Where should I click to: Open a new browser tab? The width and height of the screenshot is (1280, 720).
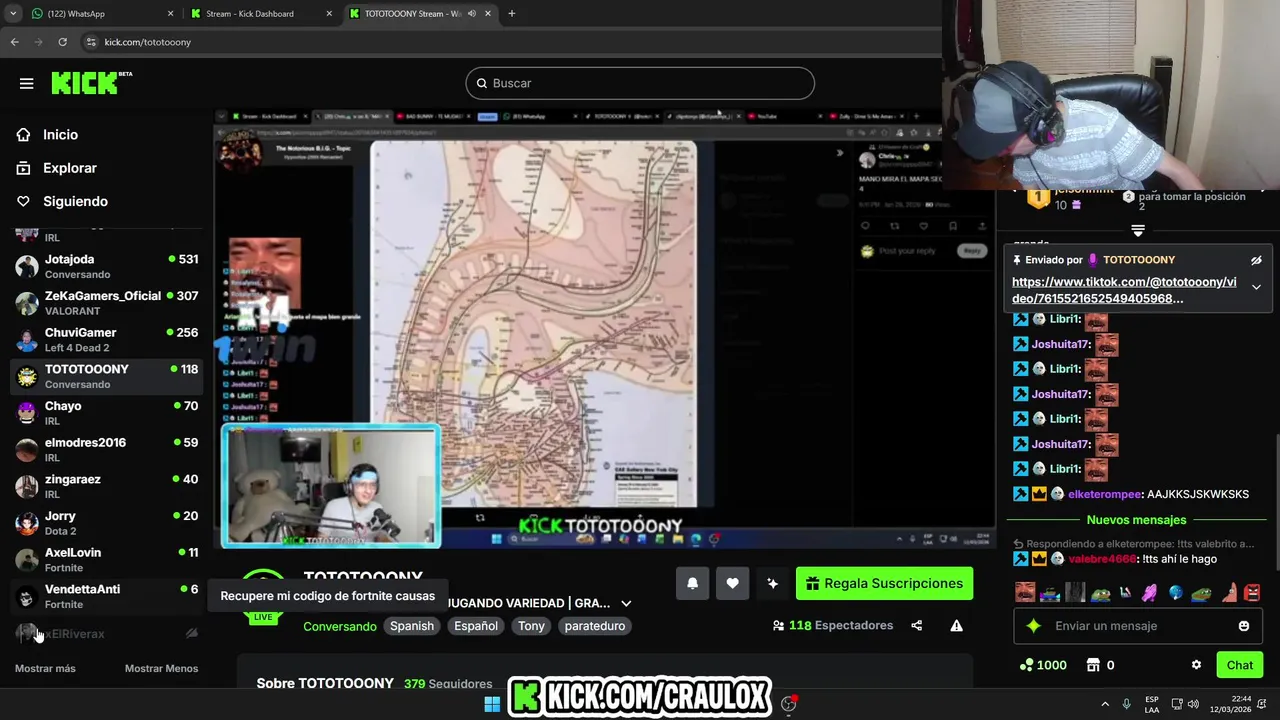click(x=511, y=14)
